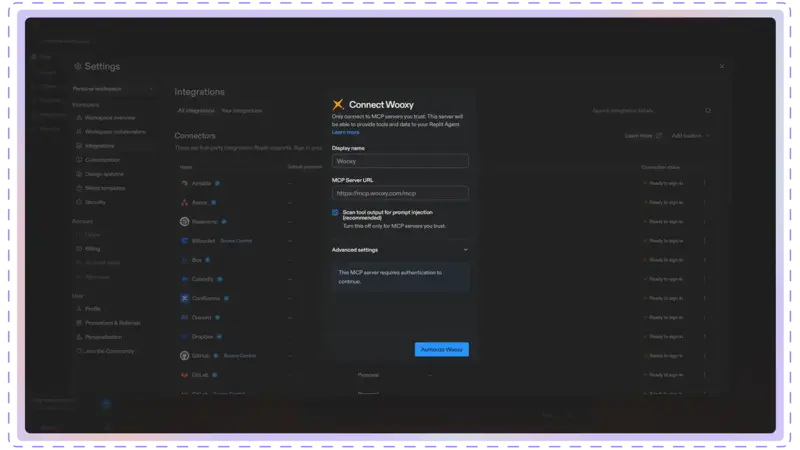Click the Display name input field

pyautogui.click(x=400, y=161)
